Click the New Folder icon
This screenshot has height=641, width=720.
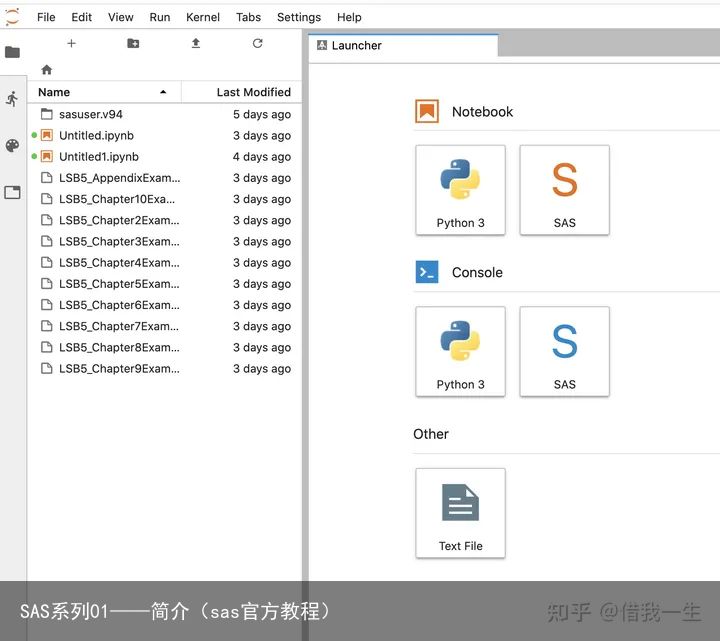133,43
